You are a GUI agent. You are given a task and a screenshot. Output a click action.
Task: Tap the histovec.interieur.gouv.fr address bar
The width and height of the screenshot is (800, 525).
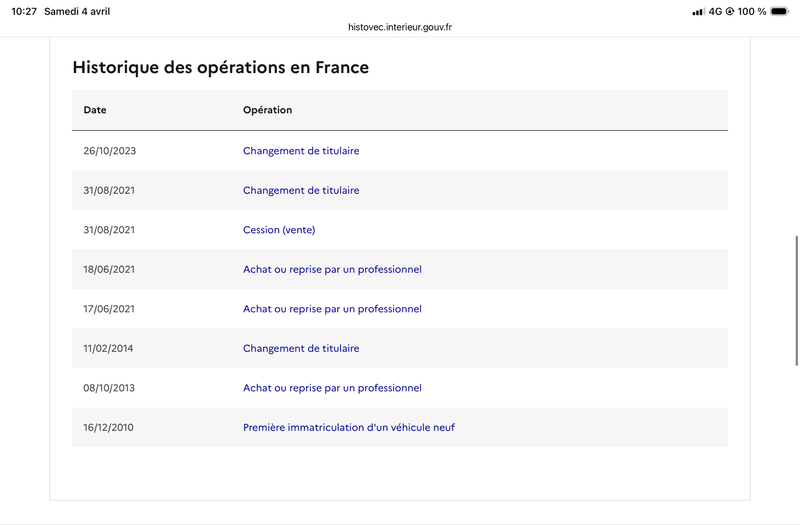400,28
